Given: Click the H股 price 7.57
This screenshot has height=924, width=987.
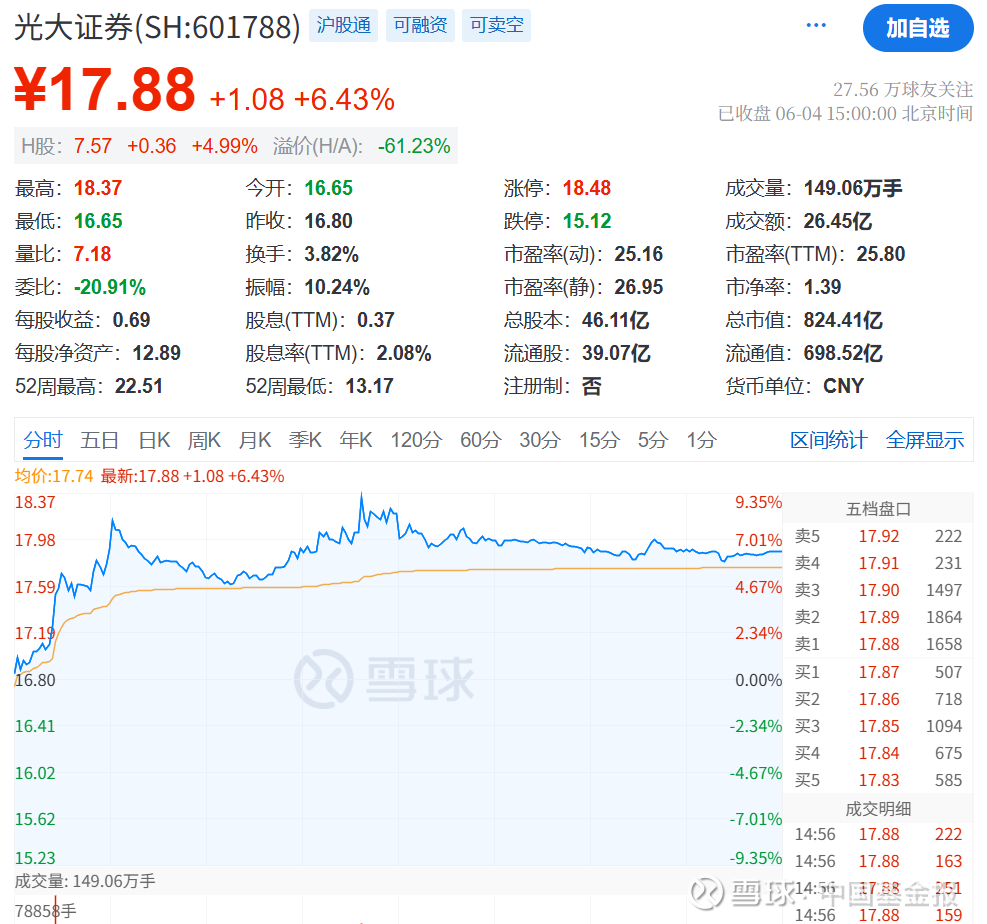Looking at the screenshot, I should coord(93,146).
